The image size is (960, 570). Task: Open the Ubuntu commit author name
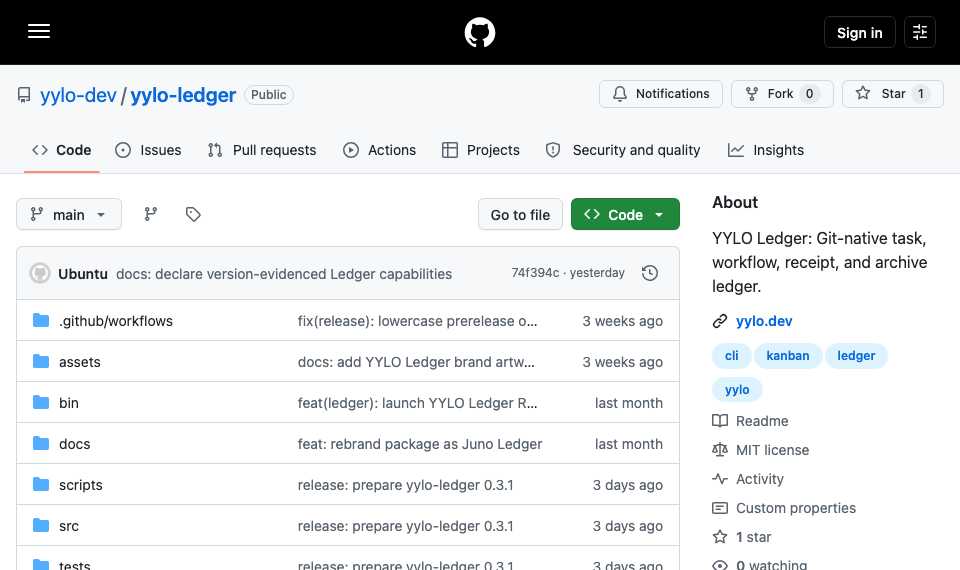tap(83, 274)
